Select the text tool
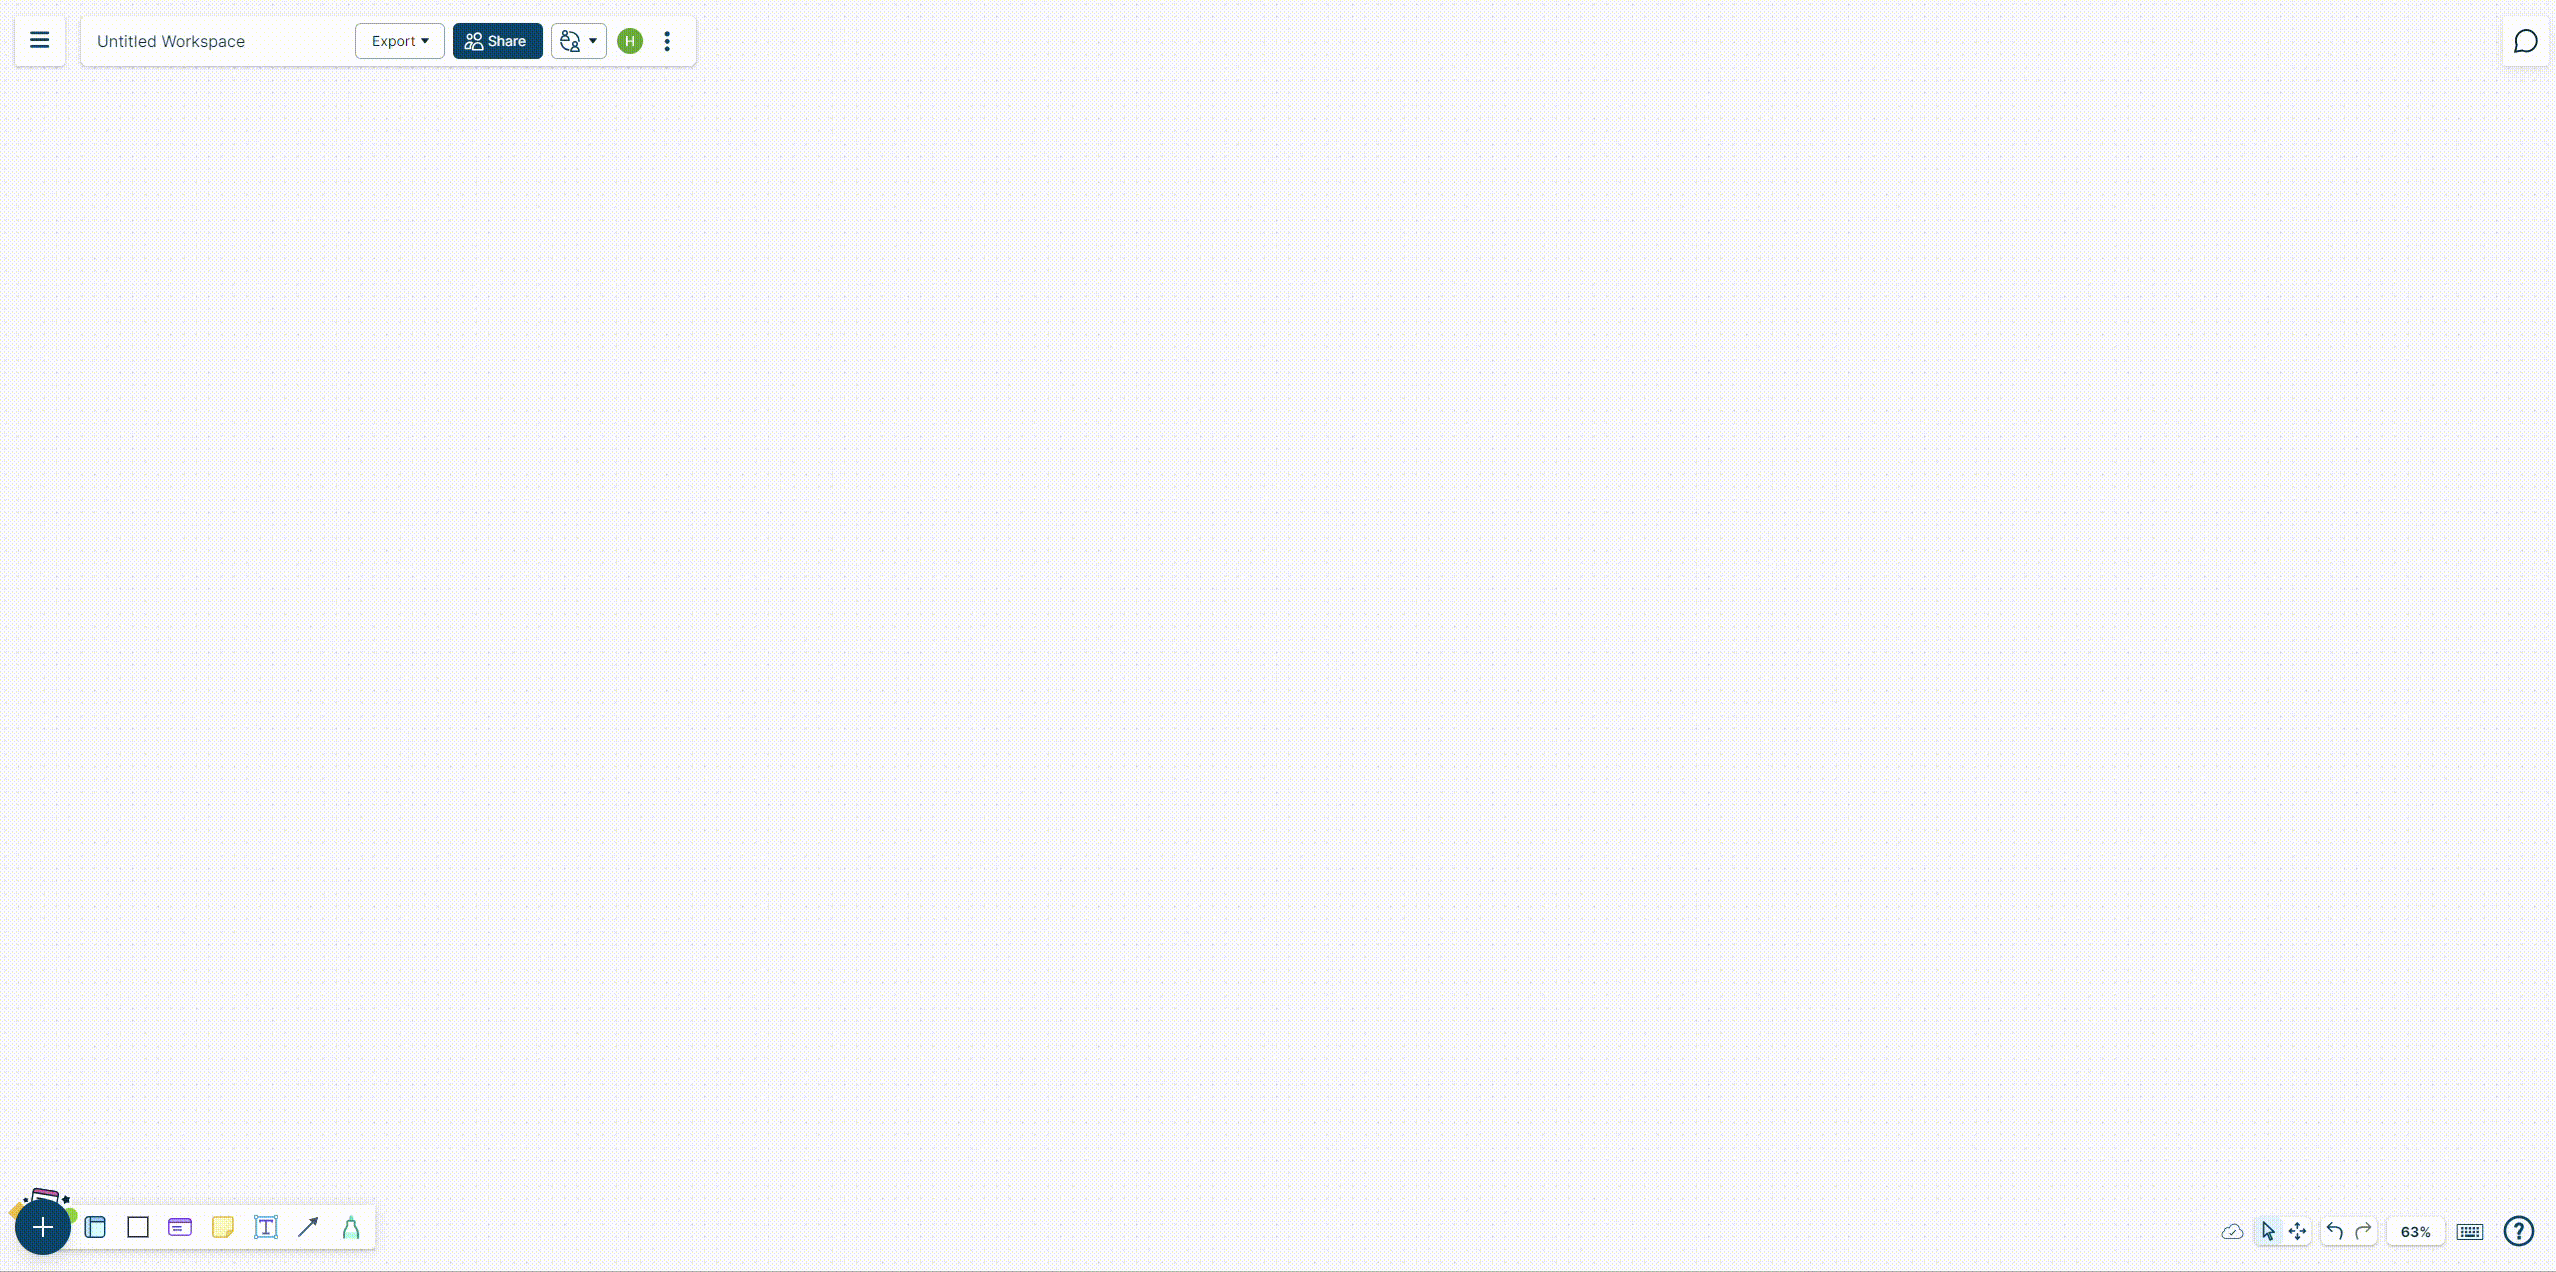This screenshot has height=1272, width=2556. [266, 1226]
